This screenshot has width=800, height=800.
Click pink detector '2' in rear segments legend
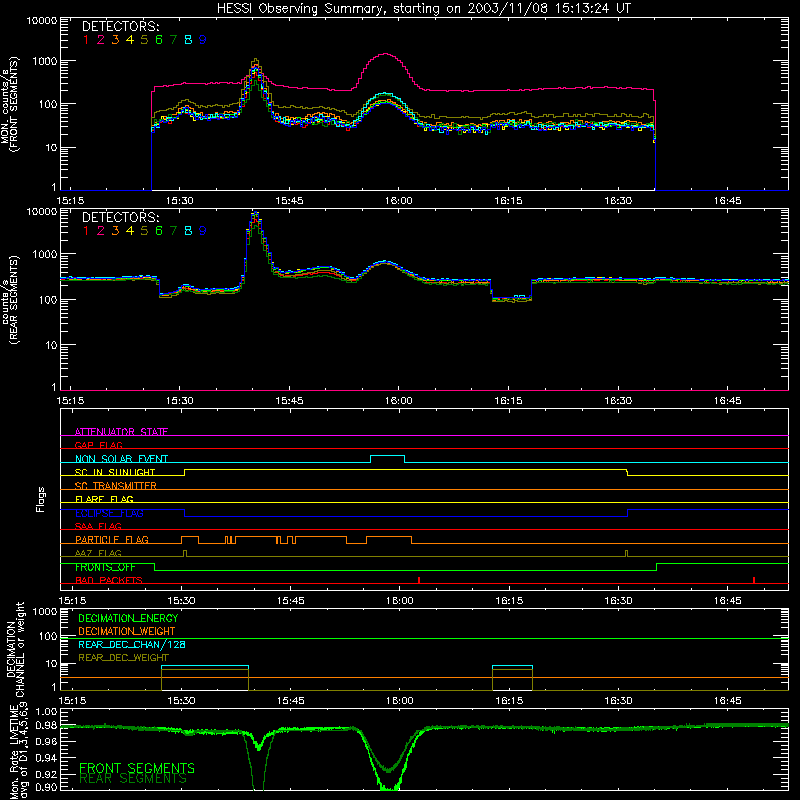[101, 231]
